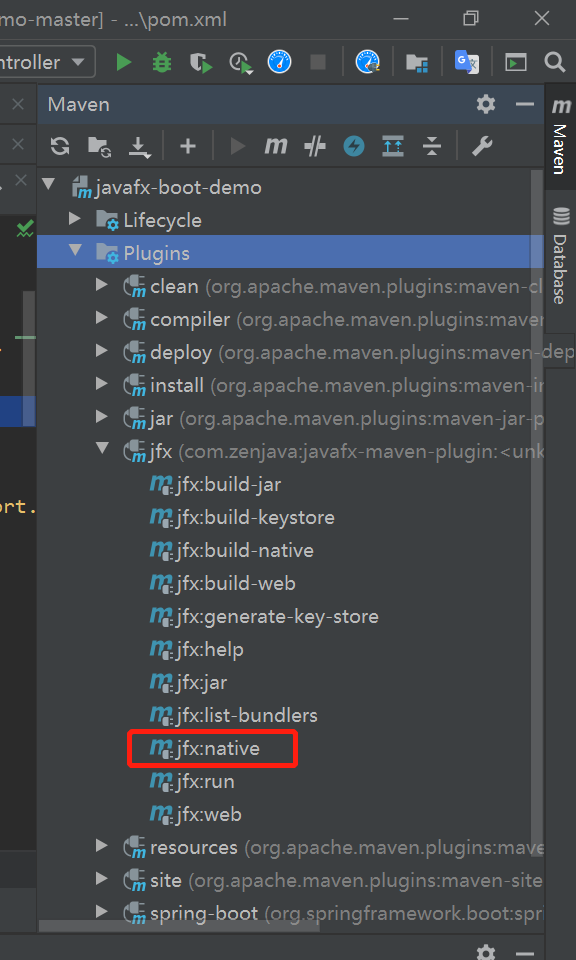
Task: Click the Search Everywhere magnifier icon
Action: [555, 62]
